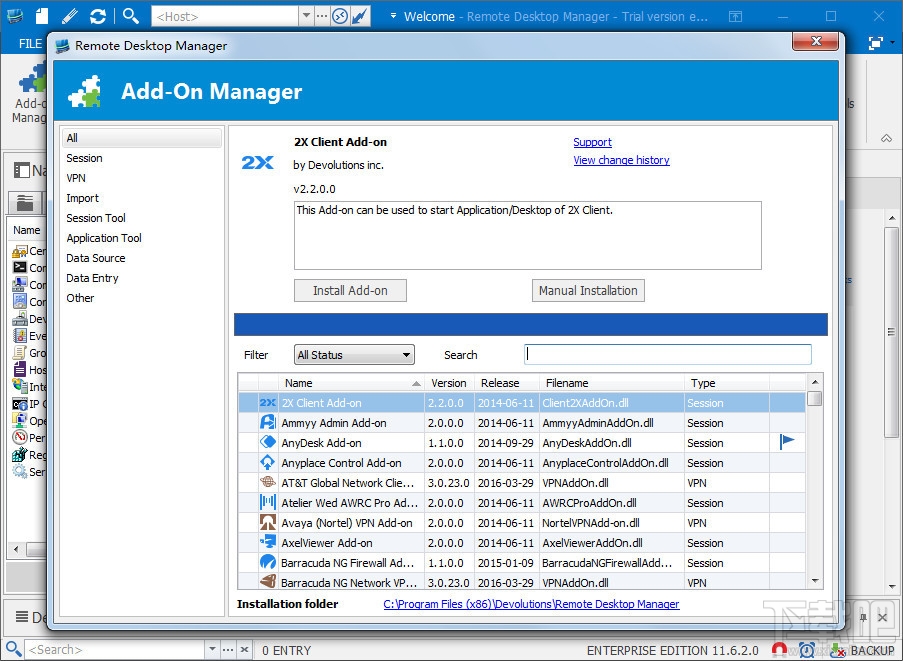This screenshot has height=661, width=903.
Task: Click the ellipsis button beside the Host field
Action: 322,16
